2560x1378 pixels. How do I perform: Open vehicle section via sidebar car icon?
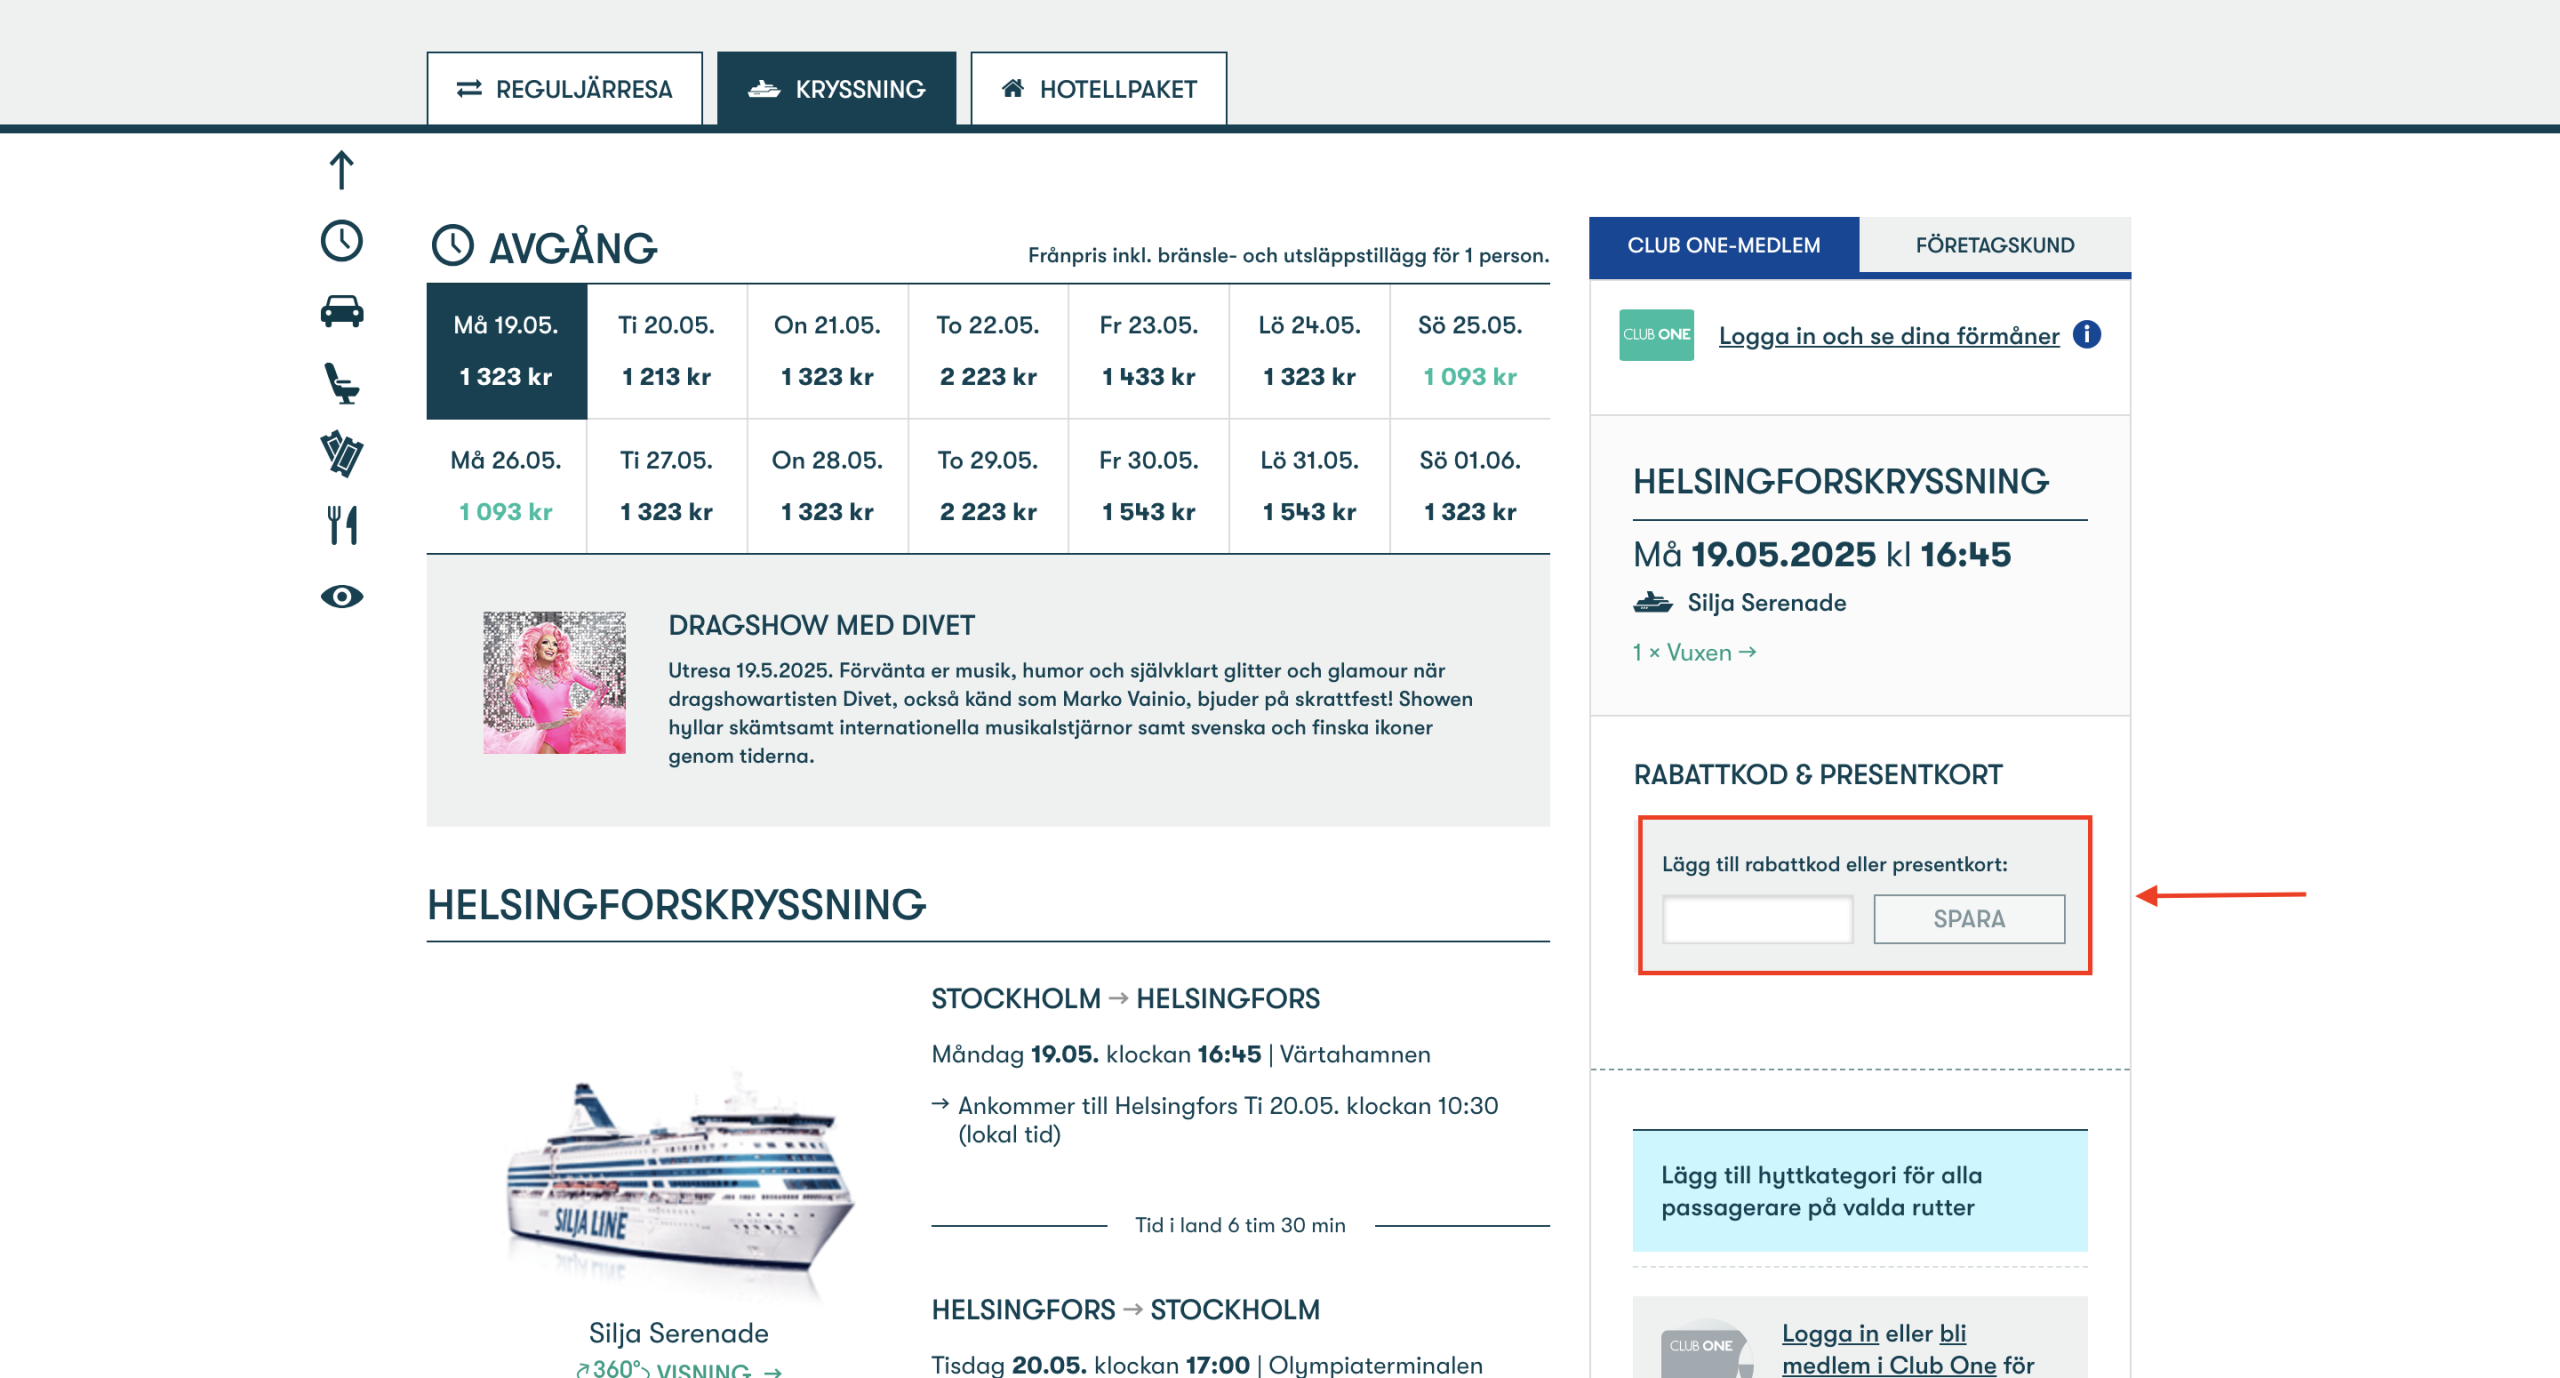click(x=341, y=311)
